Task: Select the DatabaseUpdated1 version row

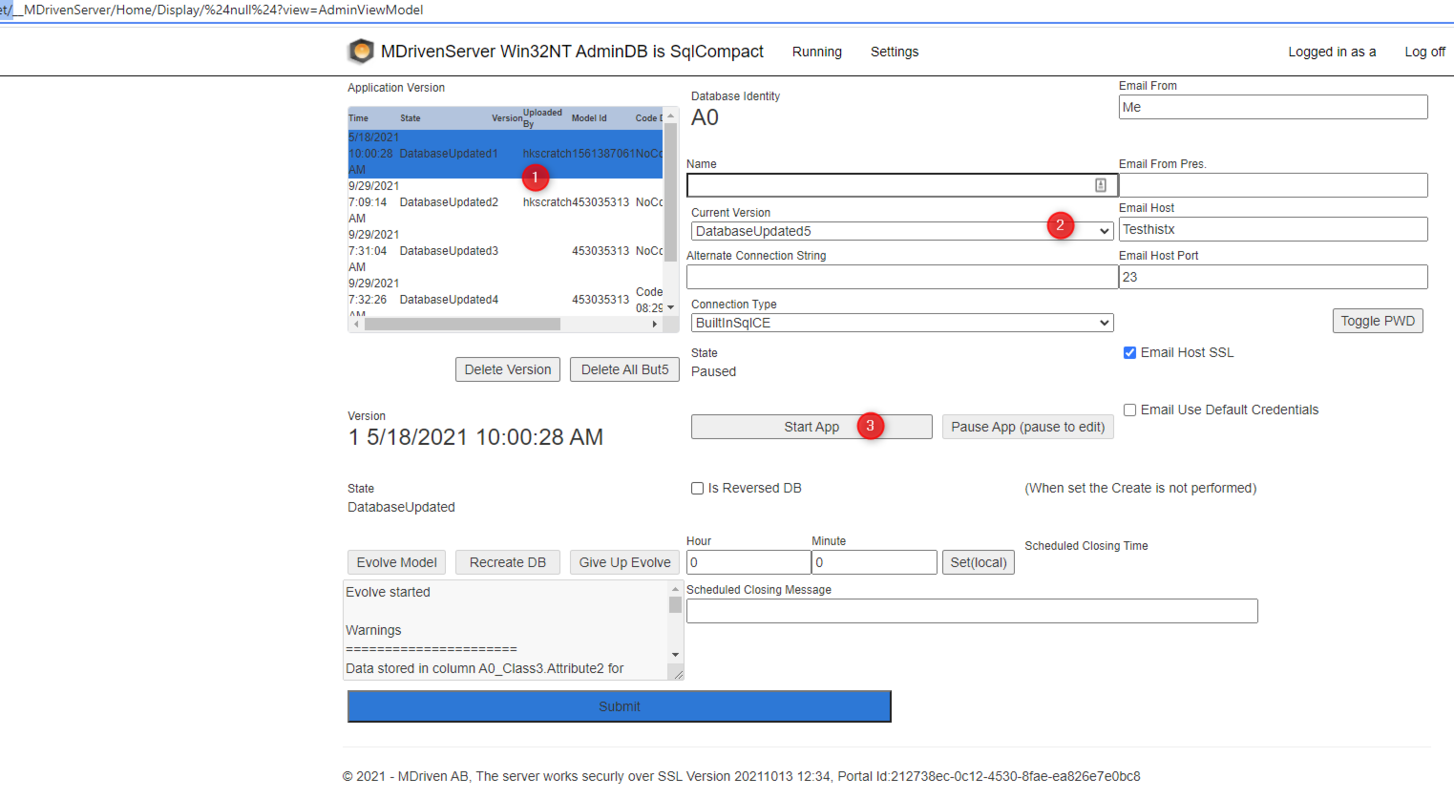Action: (505, 154)
